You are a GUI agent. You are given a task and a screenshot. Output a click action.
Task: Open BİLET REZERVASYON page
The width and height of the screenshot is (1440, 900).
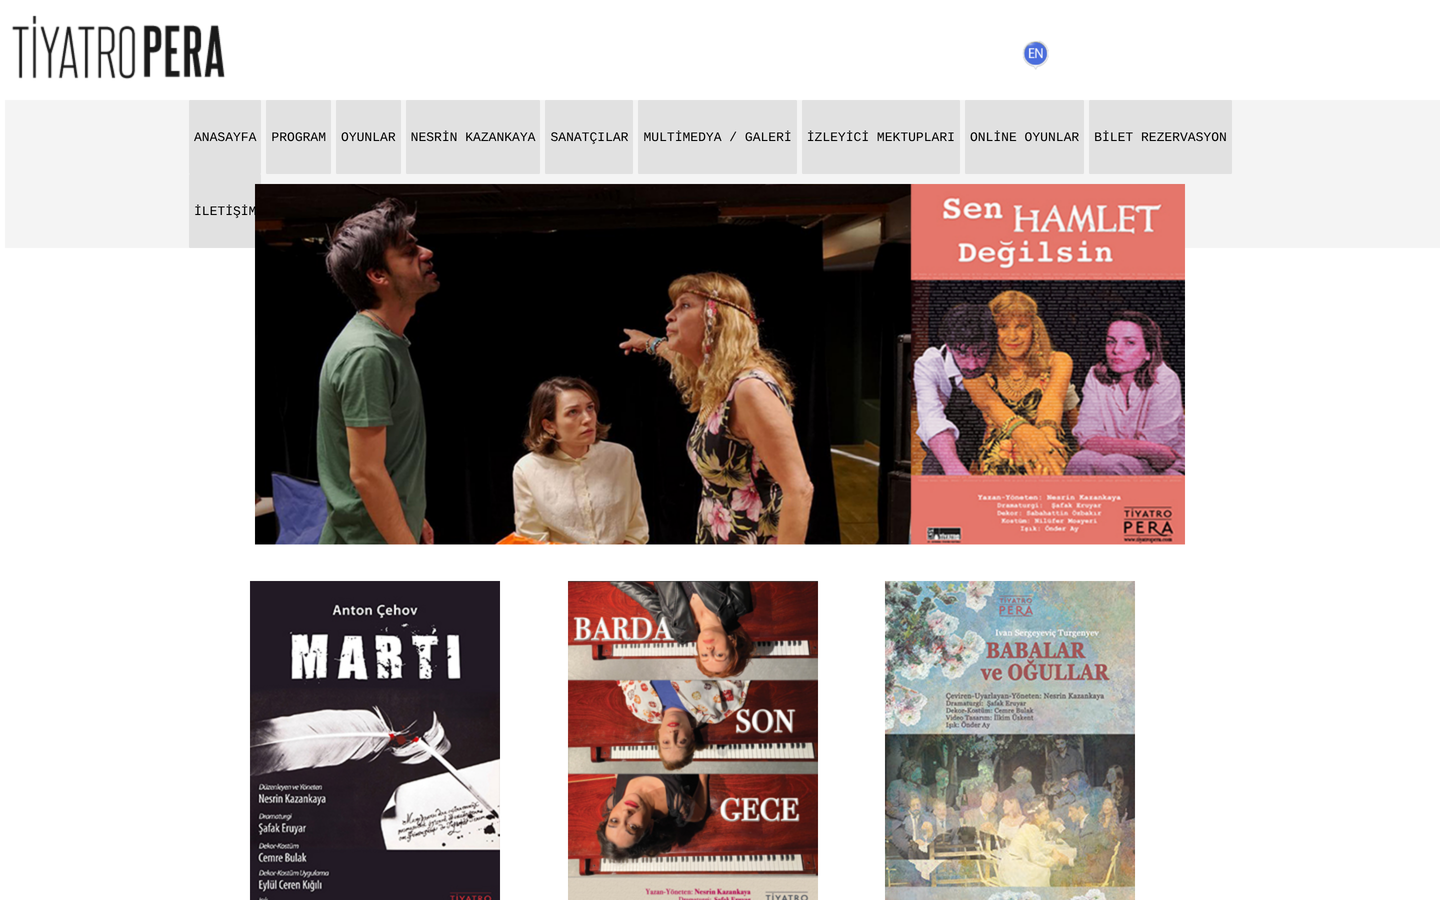coord(1160,137)
